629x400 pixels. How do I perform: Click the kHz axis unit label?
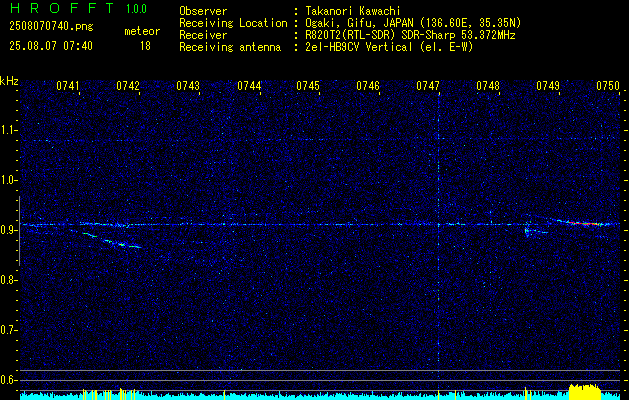(9, 81)
